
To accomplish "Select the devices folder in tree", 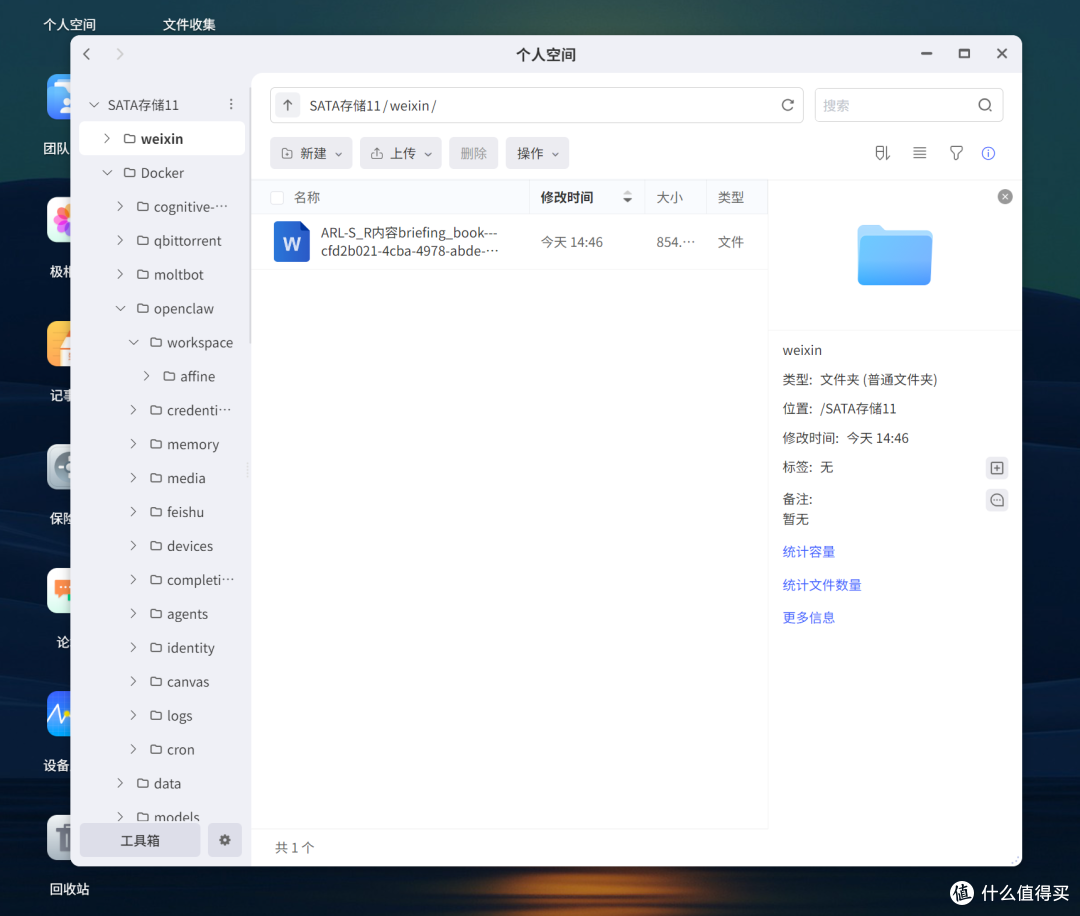I will [x=190, y=546].
